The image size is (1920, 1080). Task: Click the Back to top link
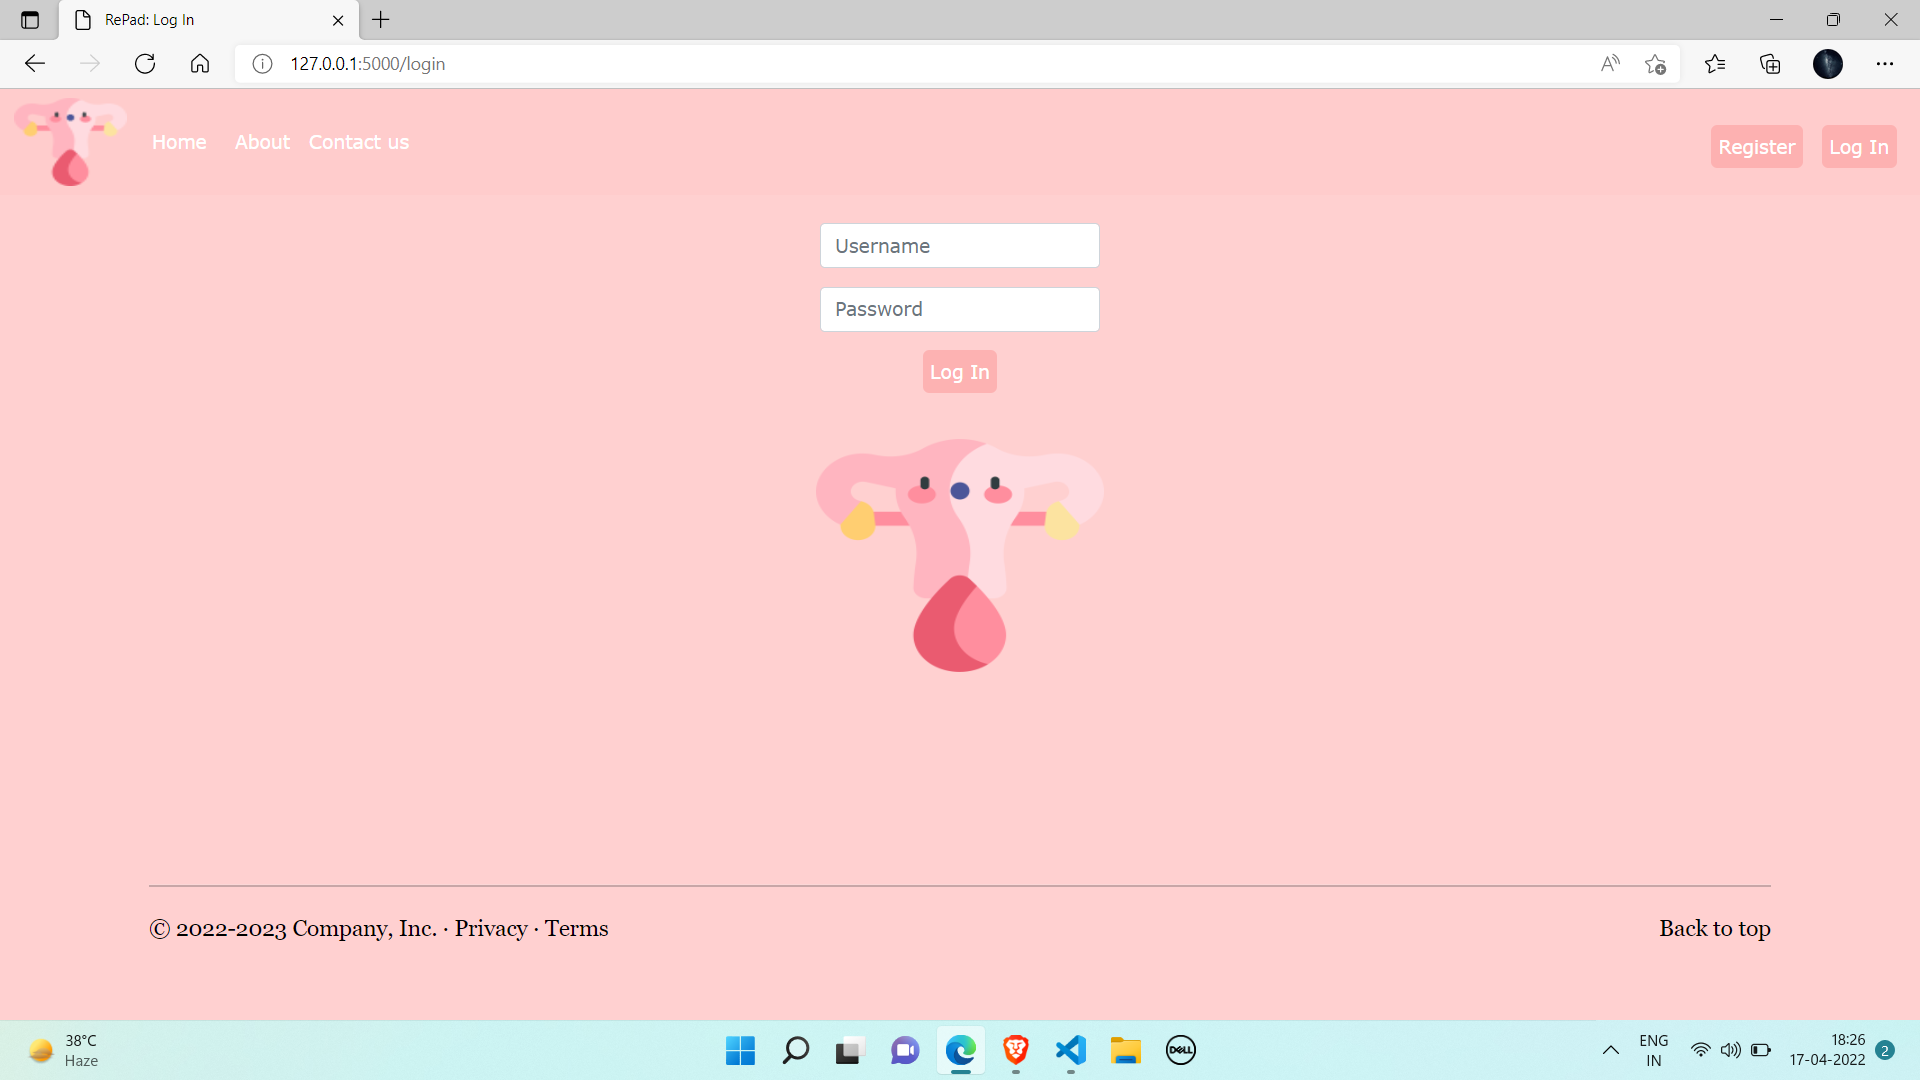[1714, 928]
